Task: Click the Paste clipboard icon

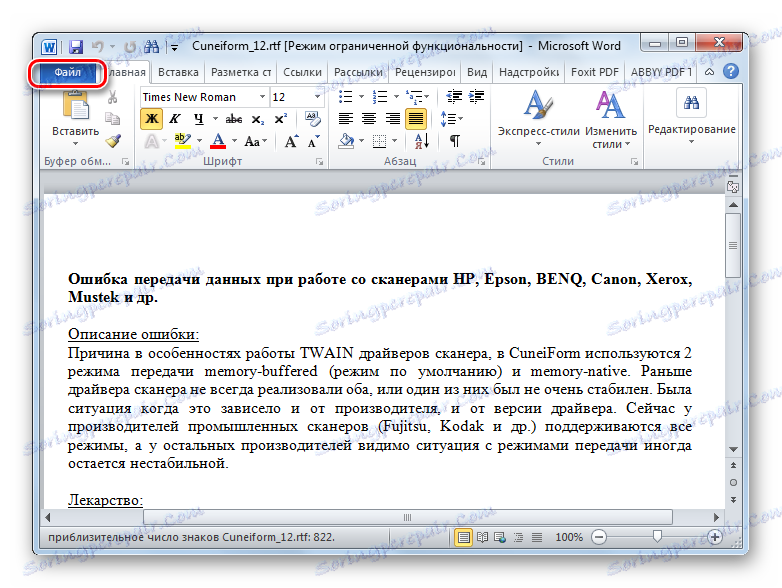Action: 75,106
